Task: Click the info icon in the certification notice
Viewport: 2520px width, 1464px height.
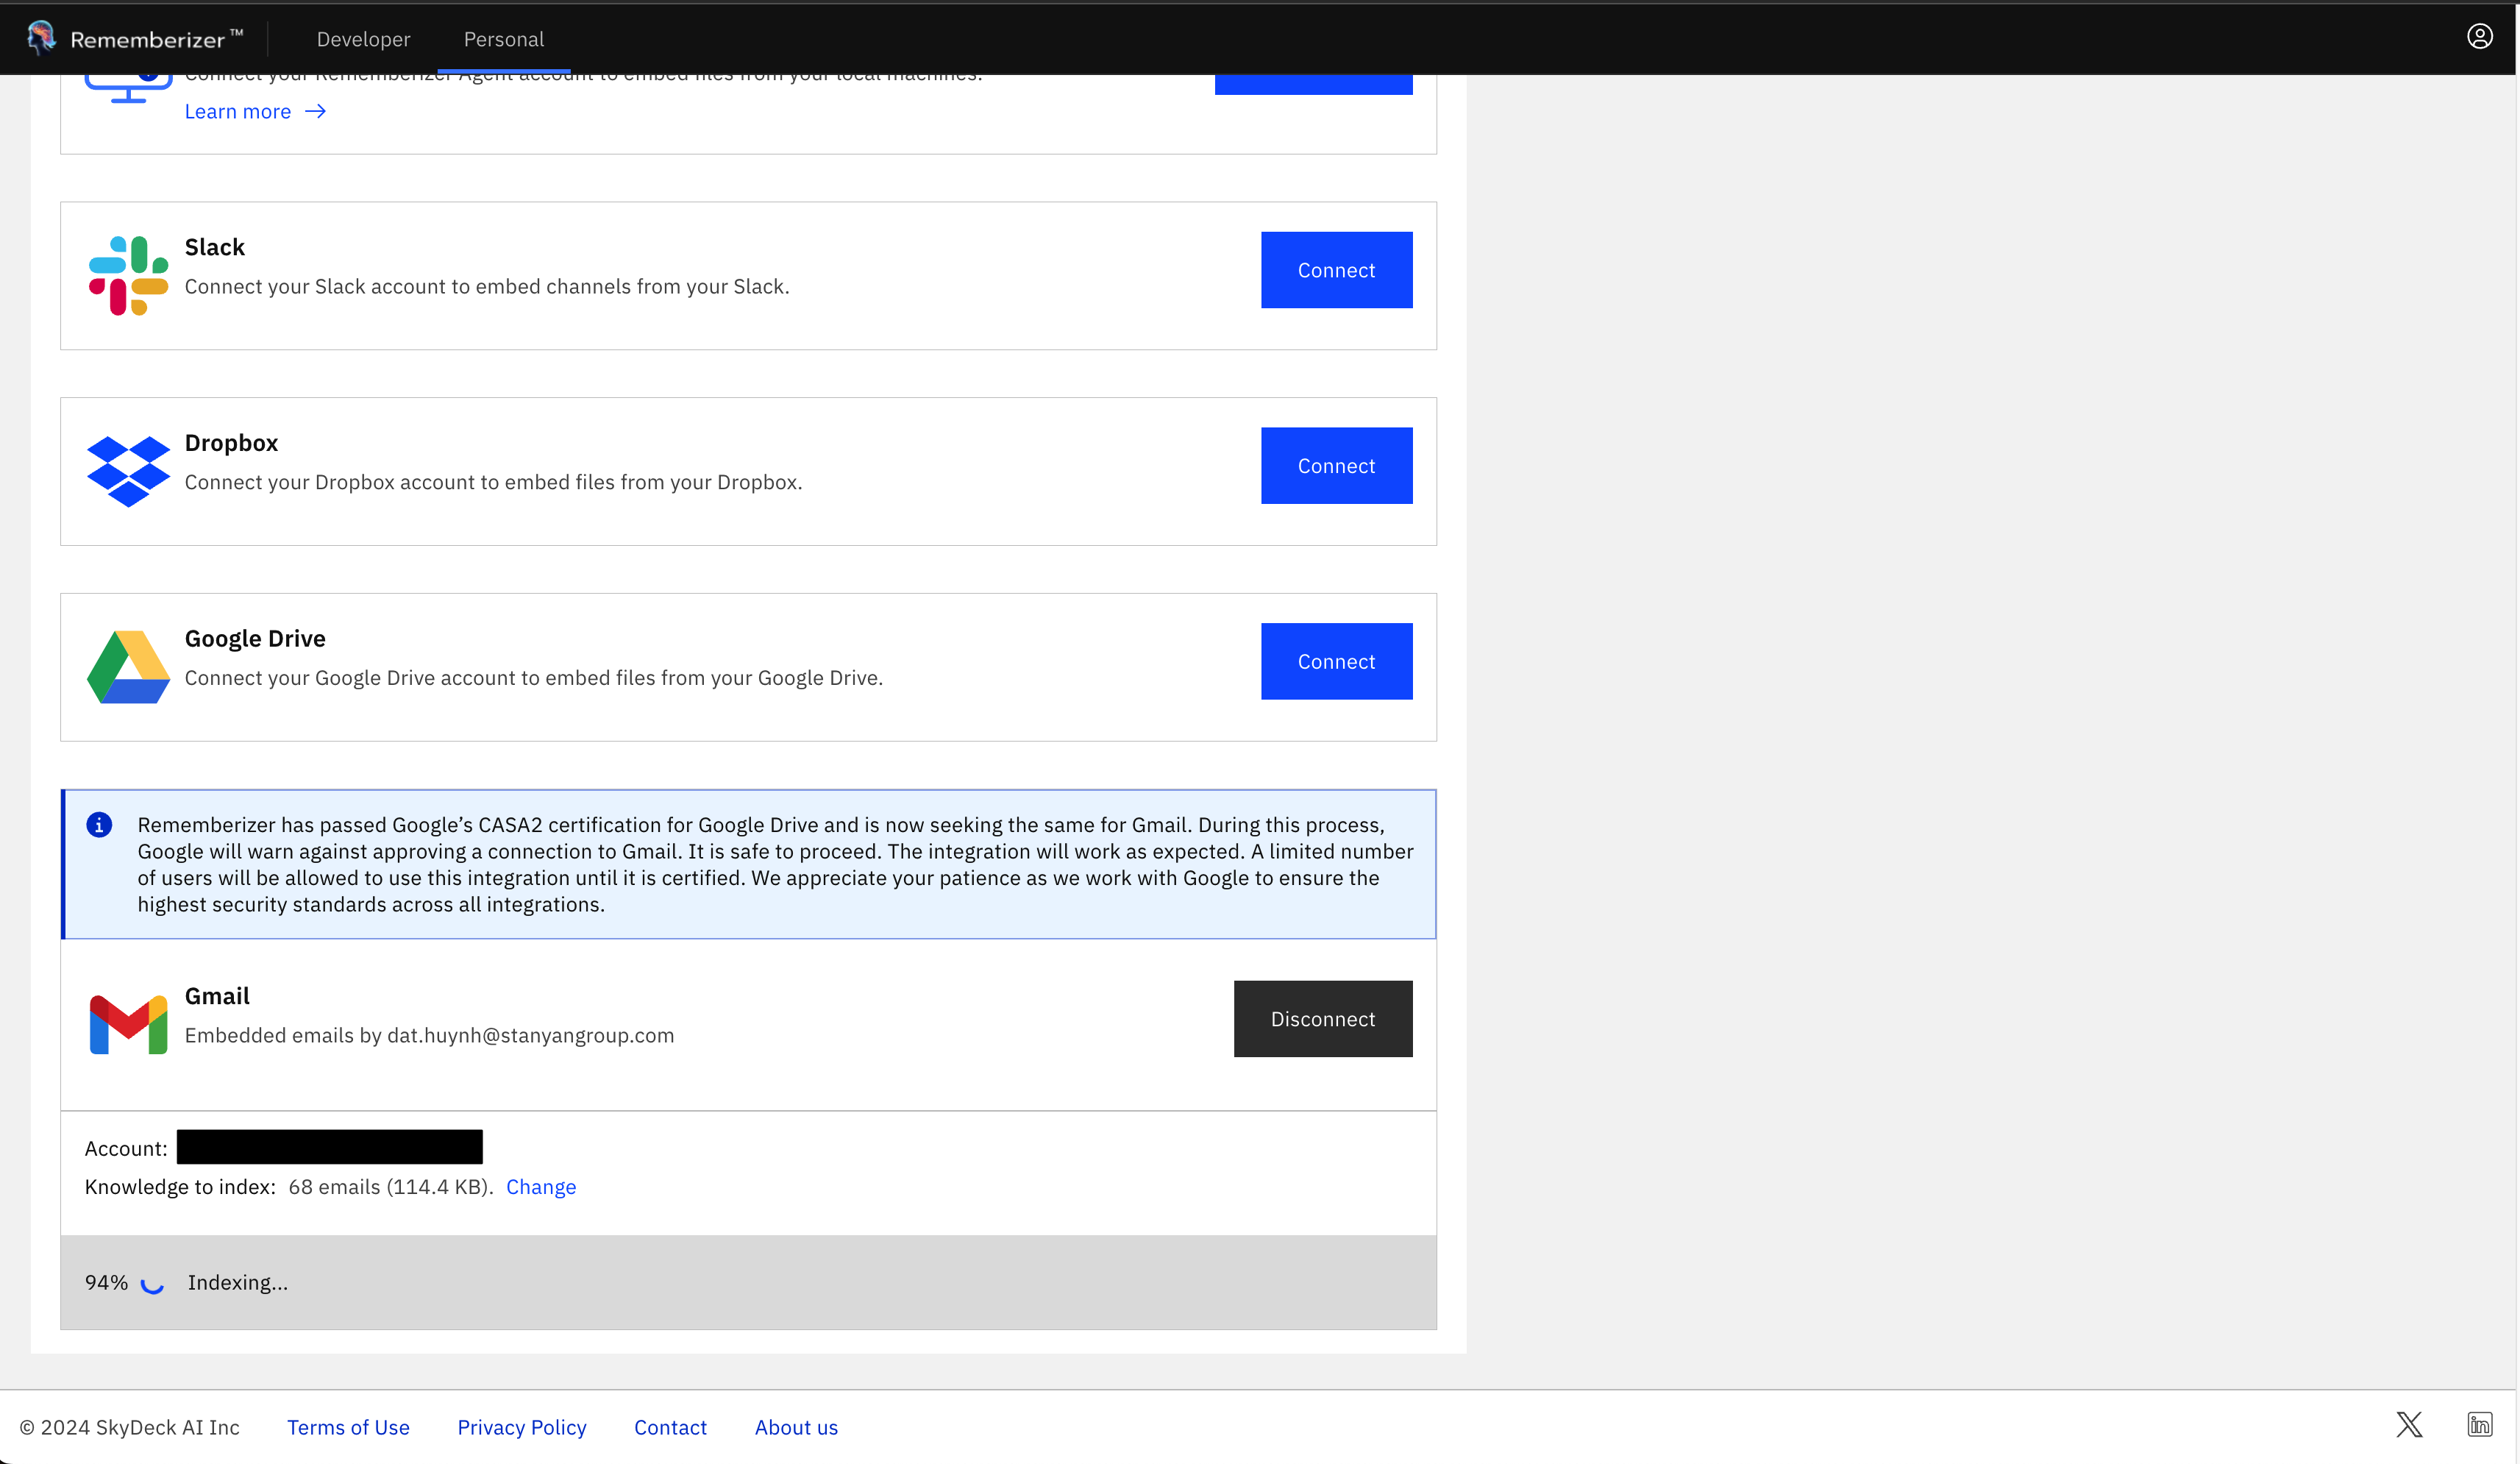Action: [x=99, y=825]
